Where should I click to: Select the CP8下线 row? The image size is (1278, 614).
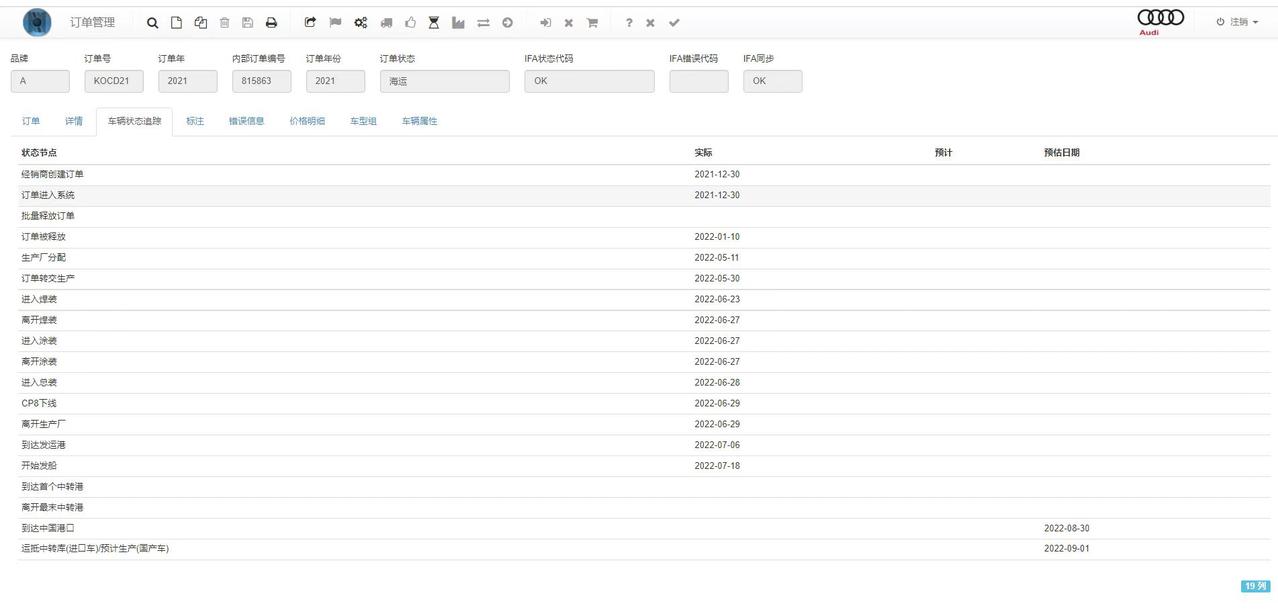644,404
